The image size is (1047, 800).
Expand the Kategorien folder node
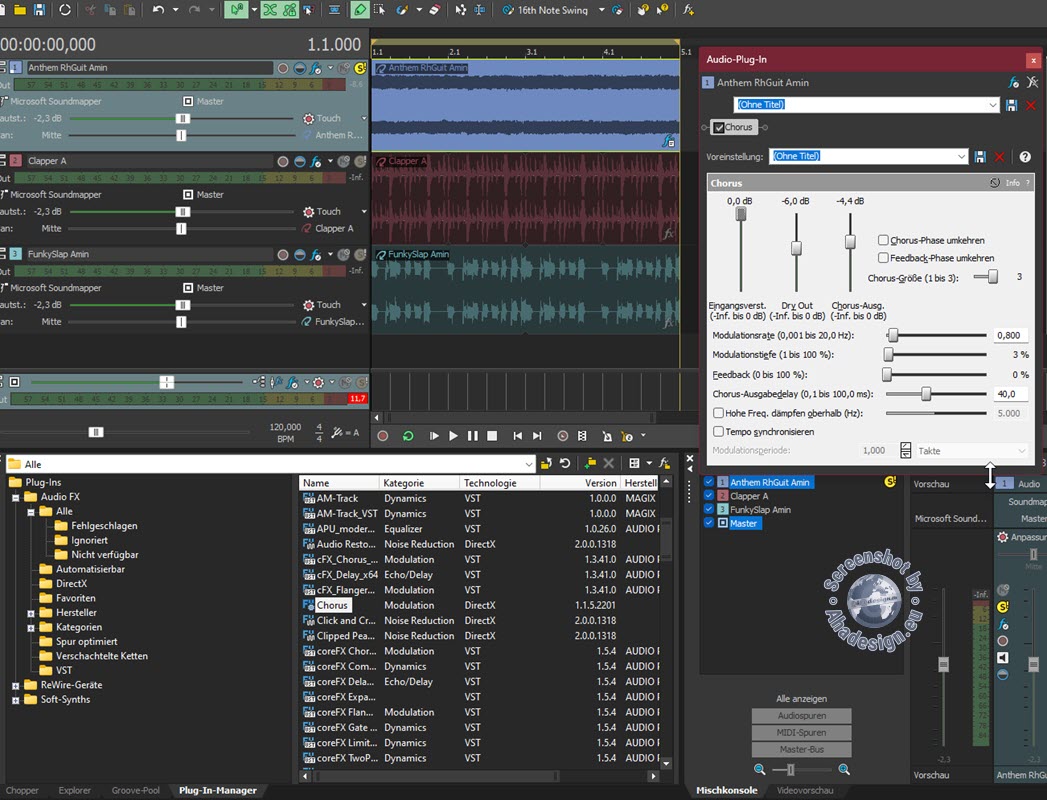click(31, 628)
